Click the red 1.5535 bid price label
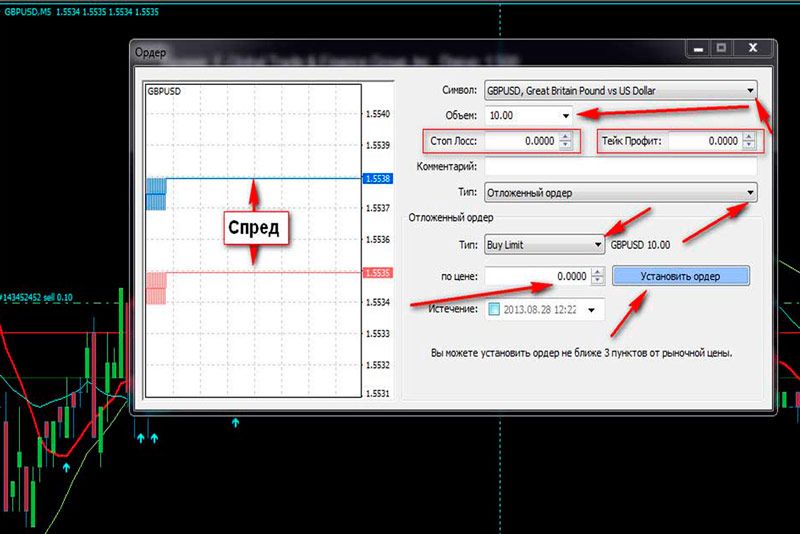The height and width of the screenshot is (534, 800). pos(379,272)
